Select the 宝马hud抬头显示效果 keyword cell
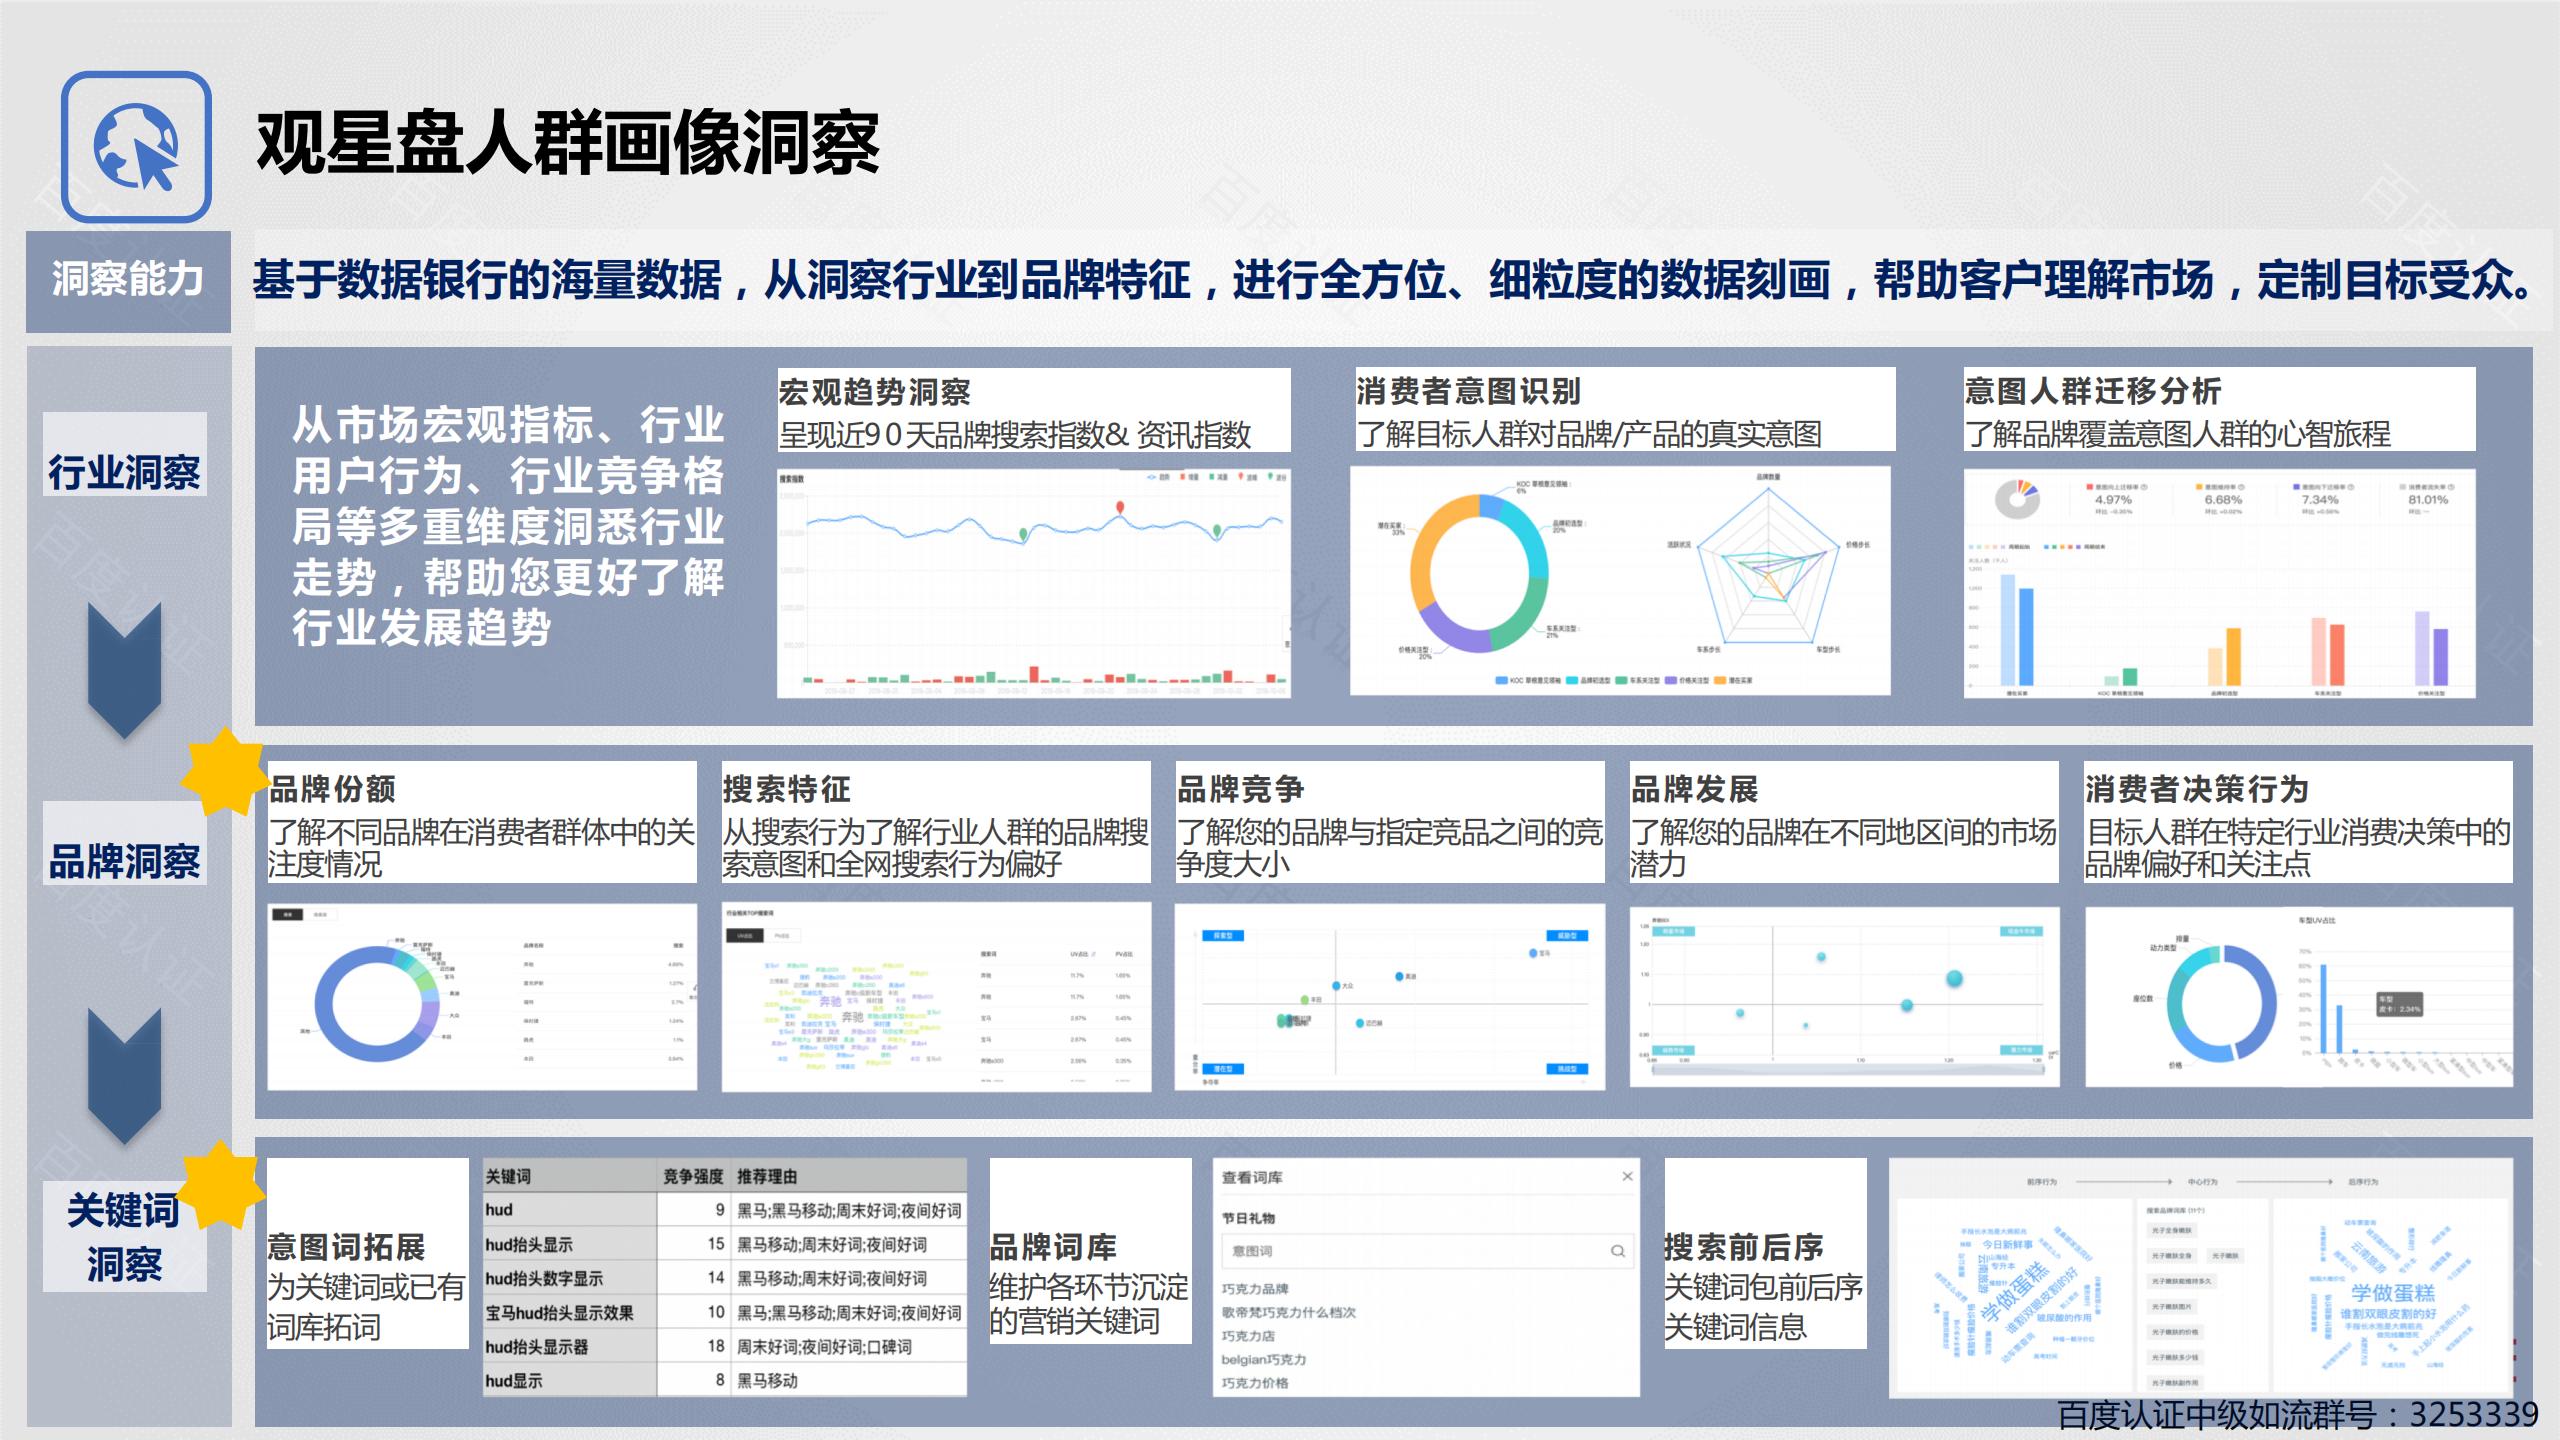Viewport: 2560px width, 1440px height. coord(569,1313)
